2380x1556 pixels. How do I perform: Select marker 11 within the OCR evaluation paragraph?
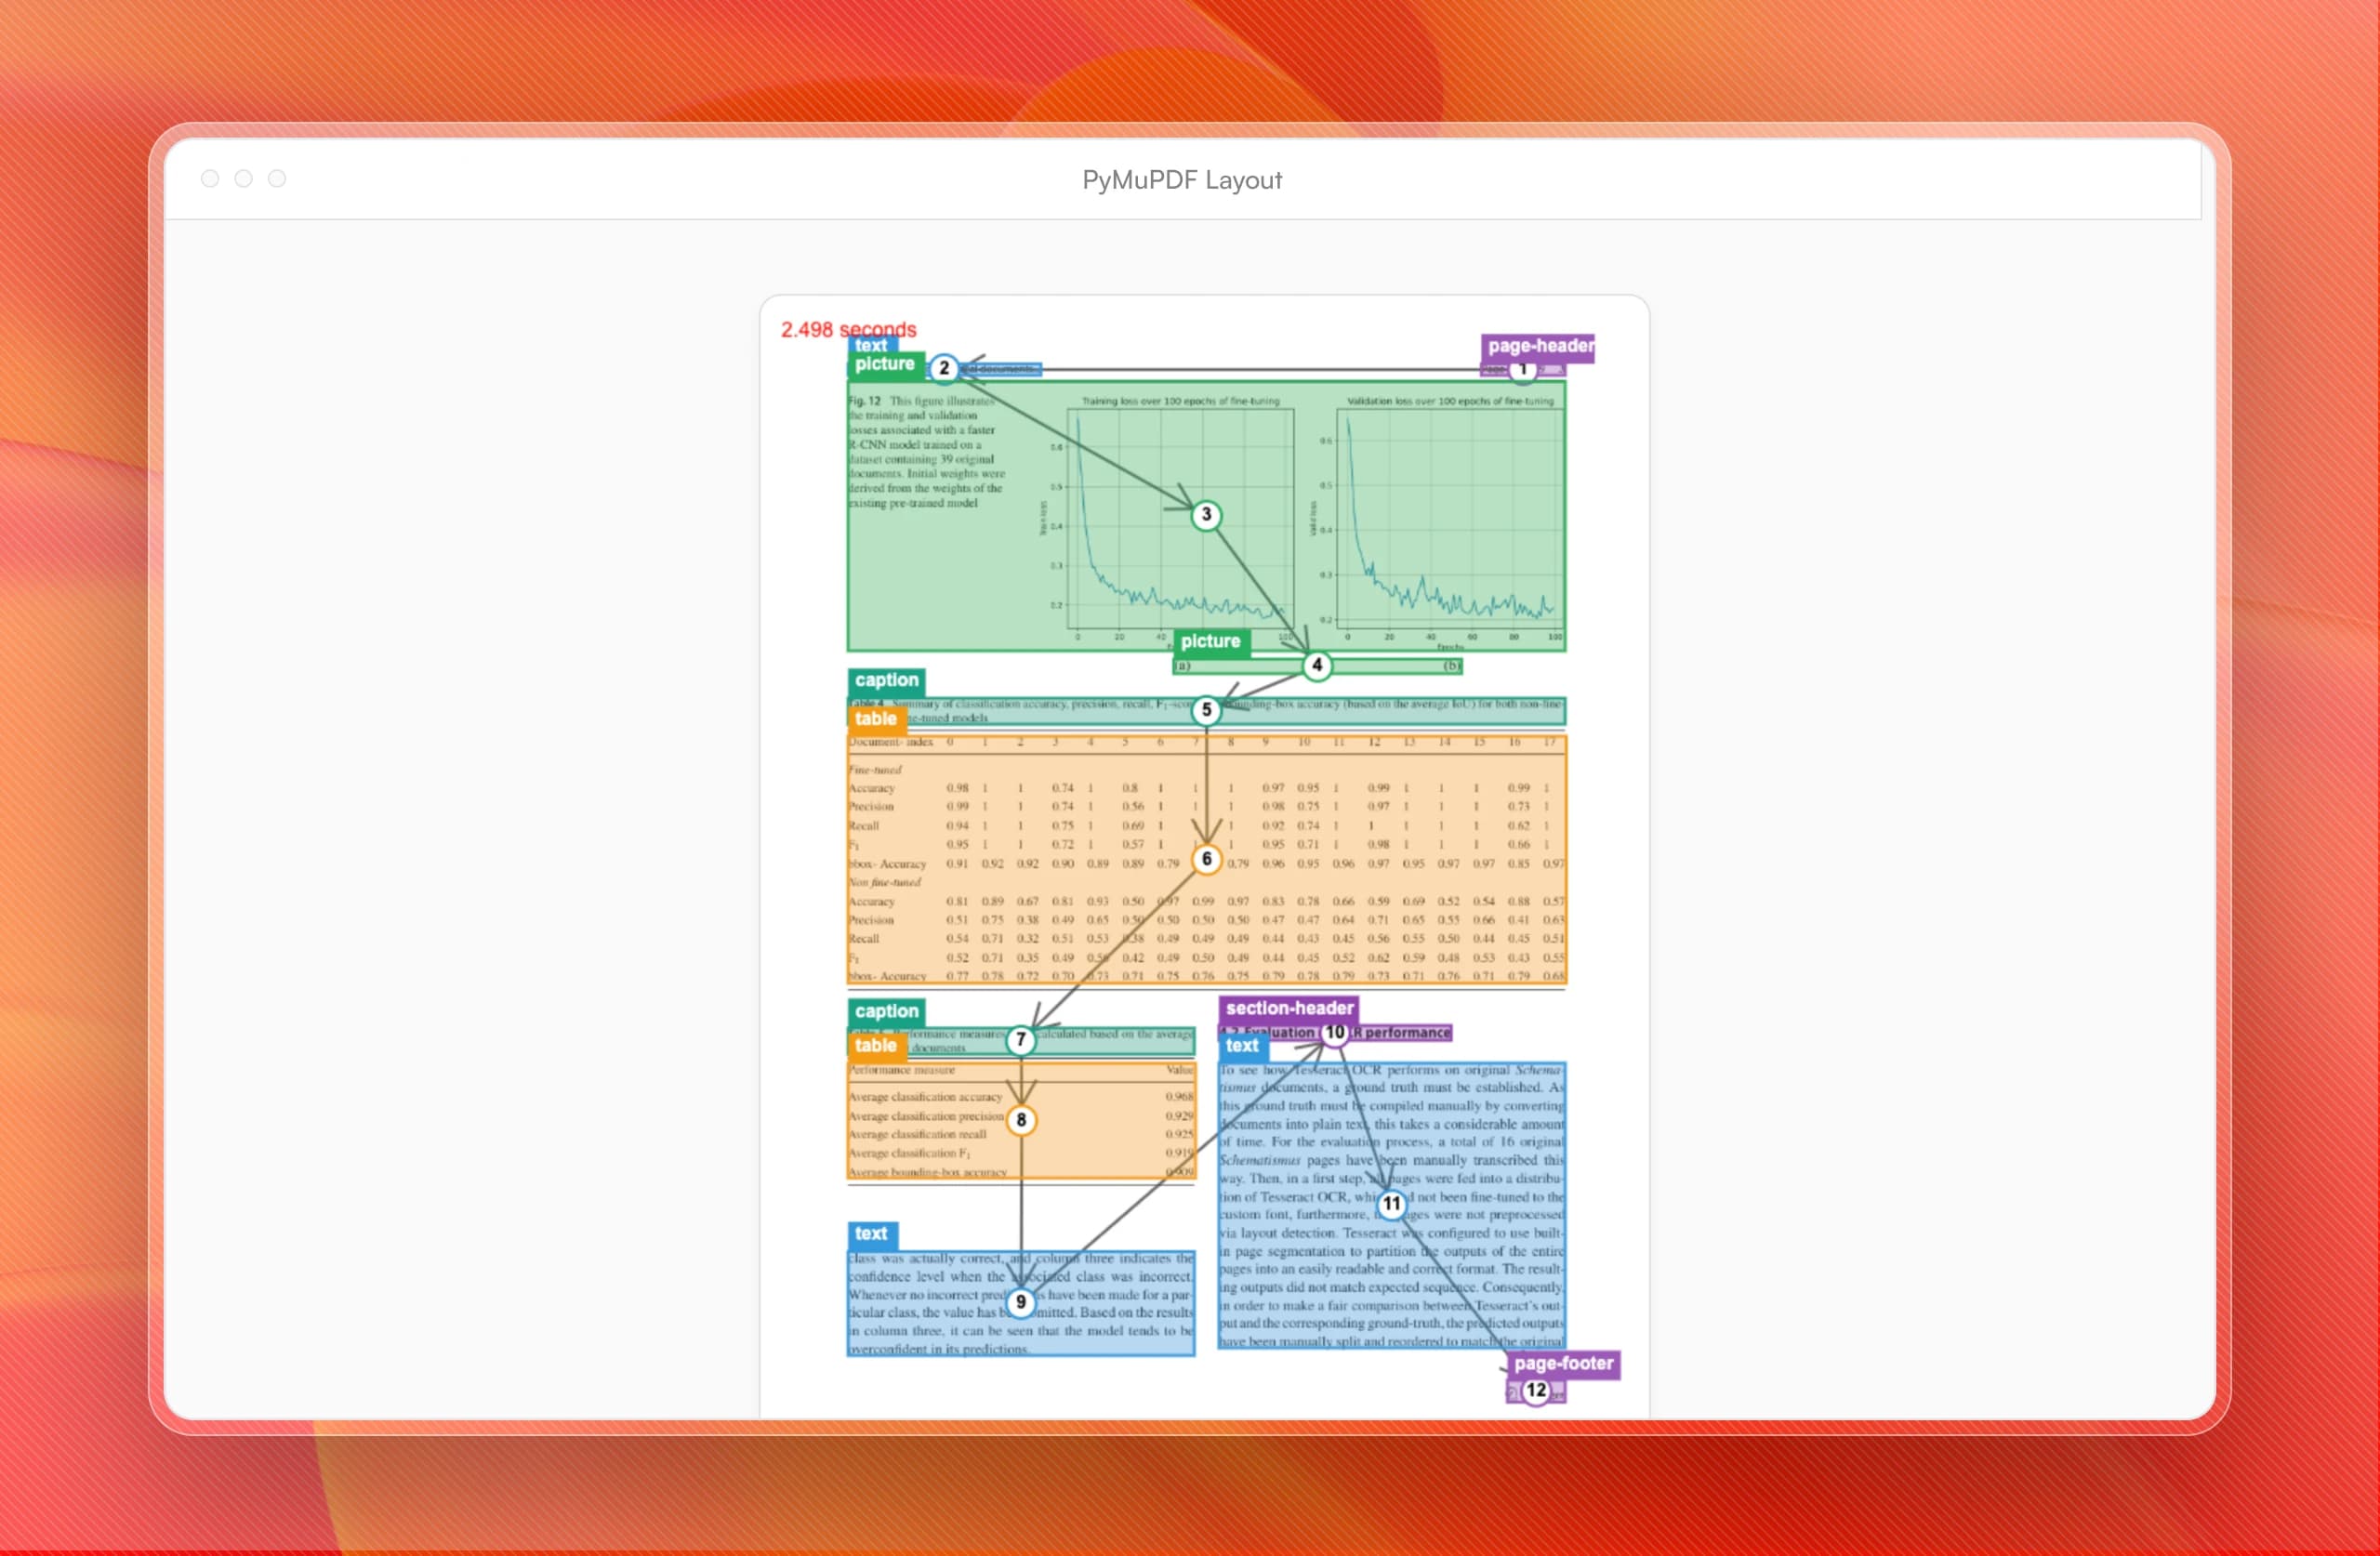[x=1392, y=1205]
